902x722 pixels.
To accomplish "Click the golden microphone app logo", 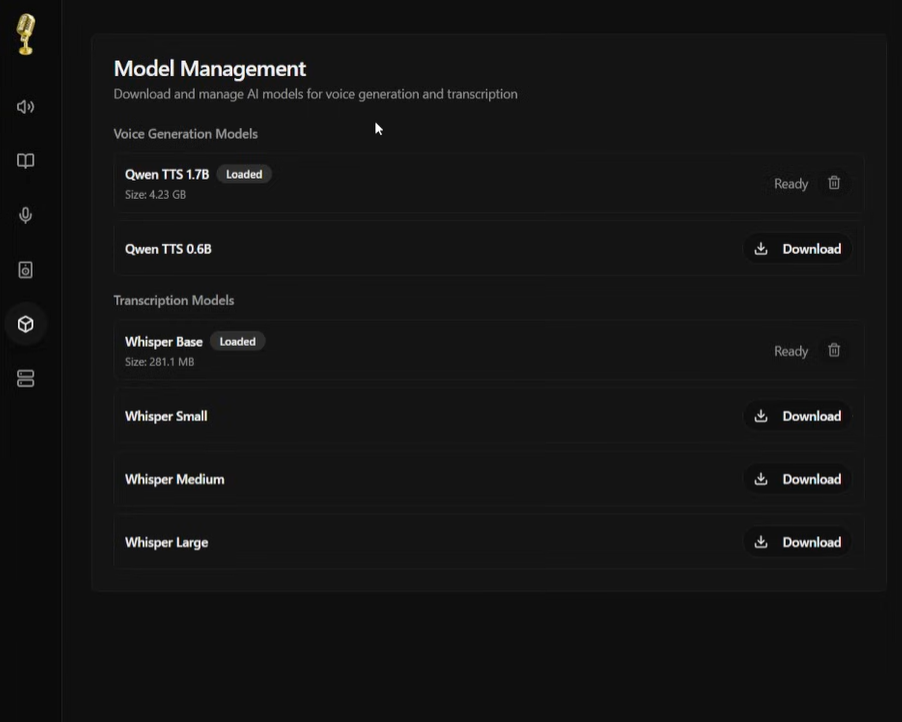I will (26, 34).
